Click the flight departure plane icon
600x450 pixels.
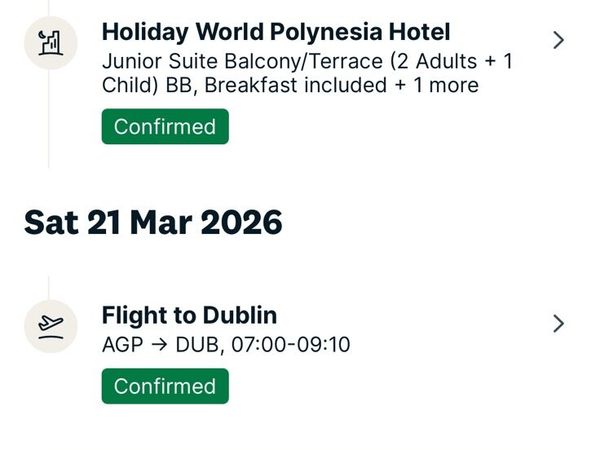click(x=49, y=325)
